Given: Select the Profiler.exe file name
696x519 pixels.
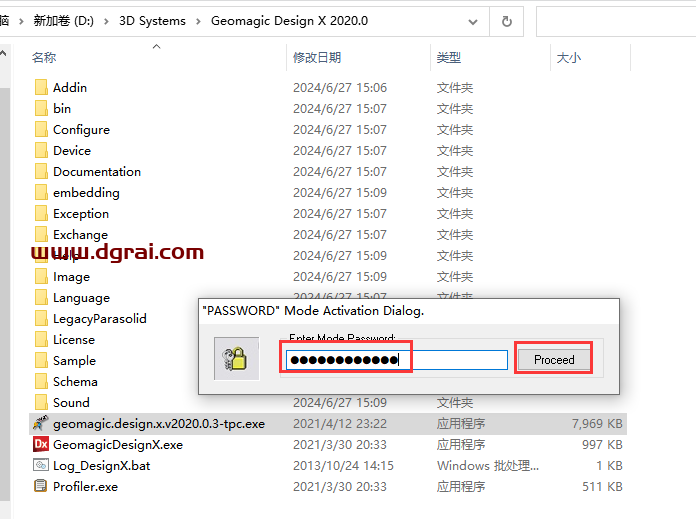Looking at the screenshot, I should pos(85,487).
